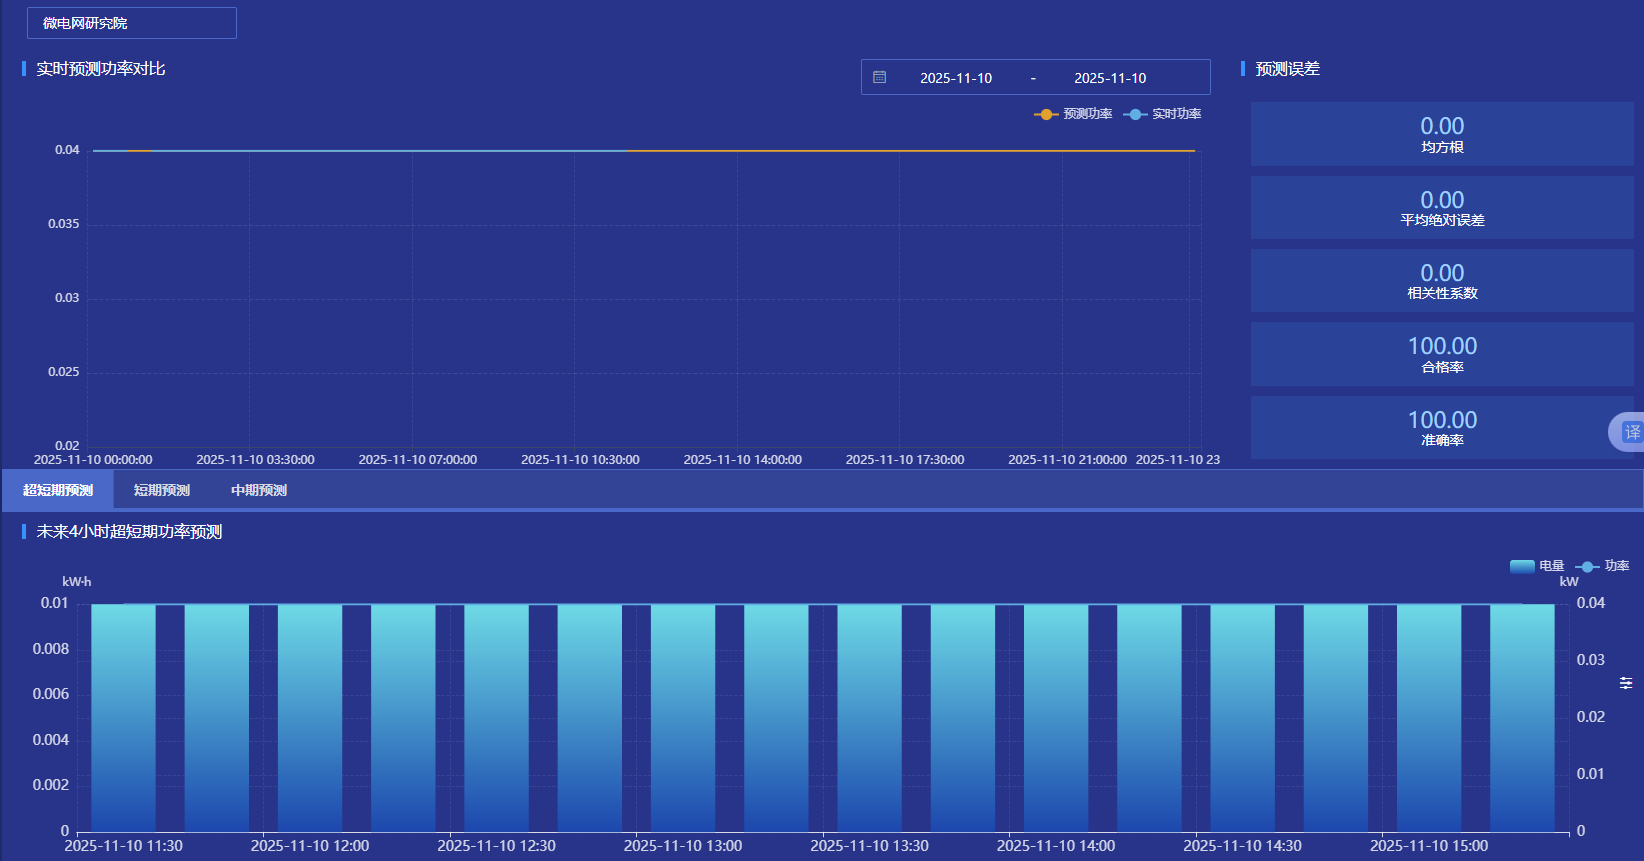Toggle the 电量 bar legend
Image resolution: width=1644 pixels, height=861 pixels.
(x=1537, y=566)
